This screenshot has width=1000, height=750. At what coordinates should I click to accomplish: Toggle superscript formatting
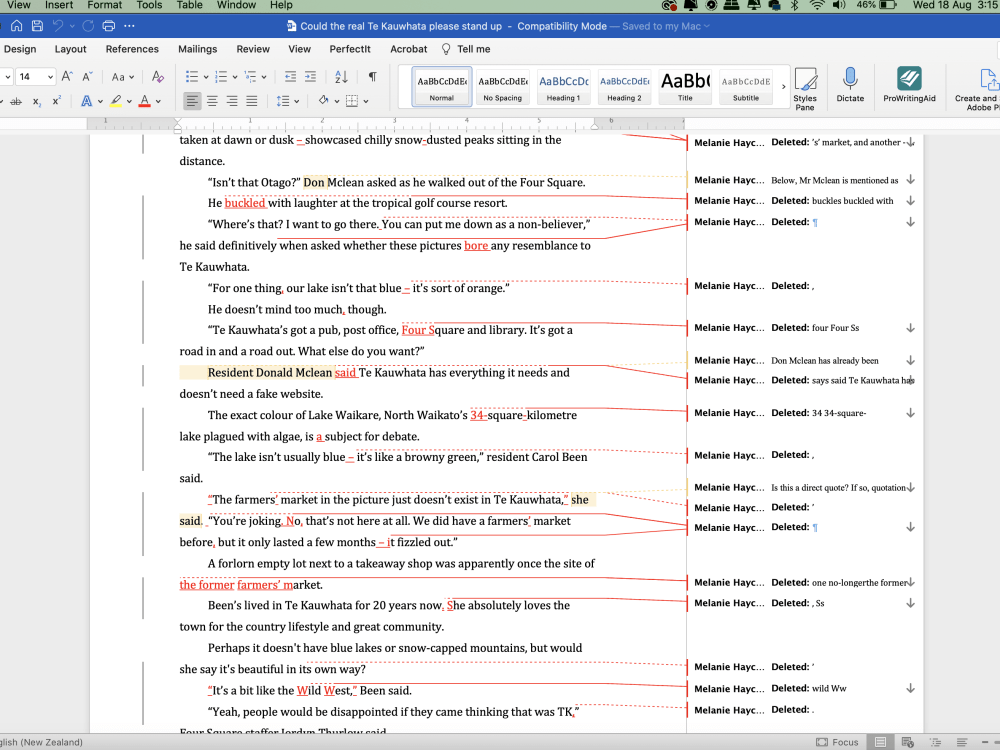coord(57,101)
